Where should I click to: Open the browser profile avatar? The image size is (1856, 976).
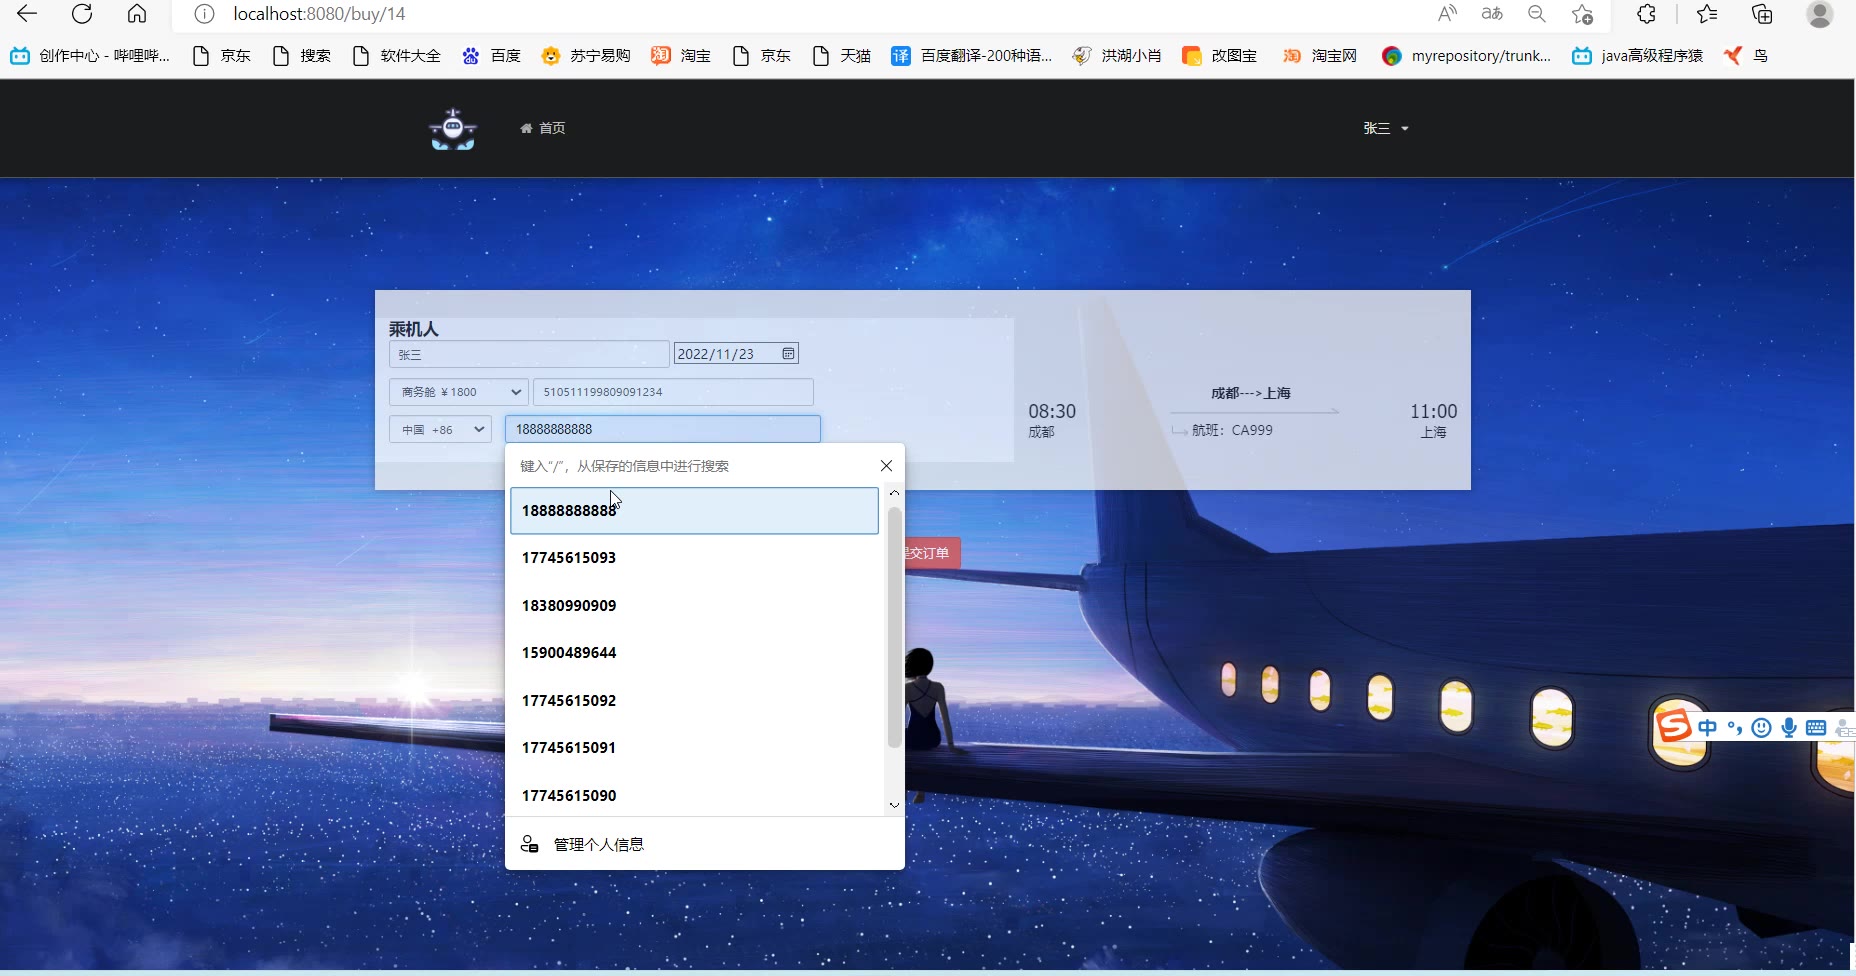coord(1820,14)
